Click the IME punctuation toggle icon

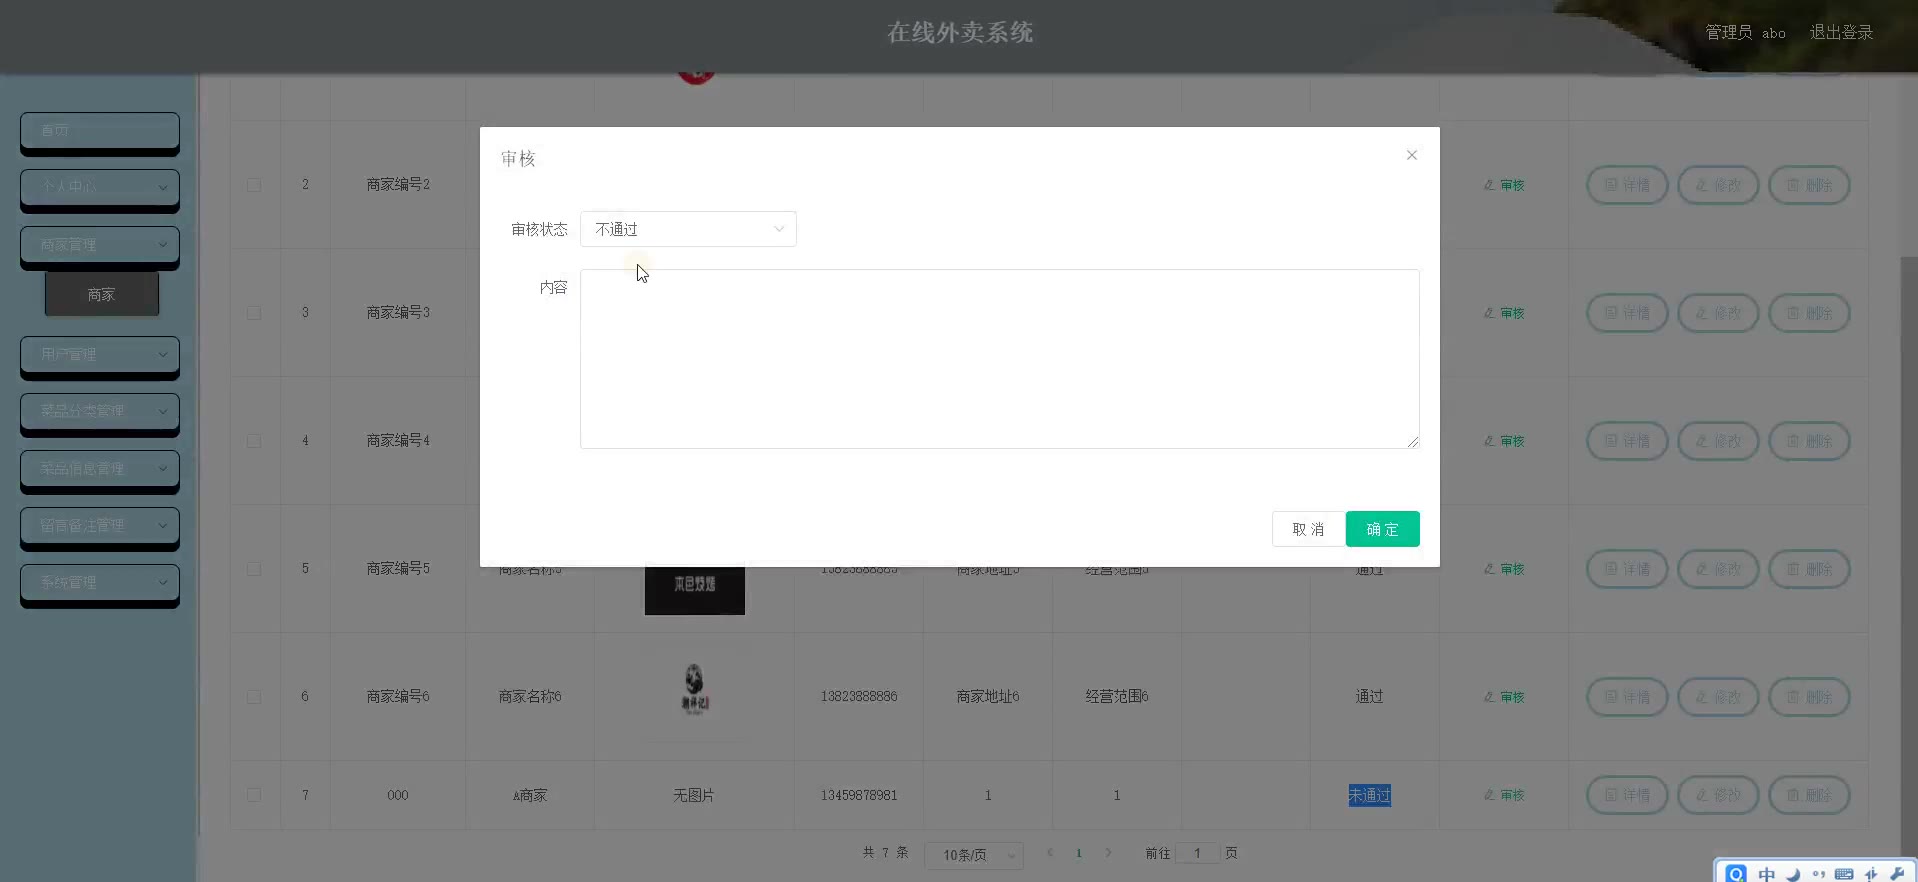coord(1819,874)
